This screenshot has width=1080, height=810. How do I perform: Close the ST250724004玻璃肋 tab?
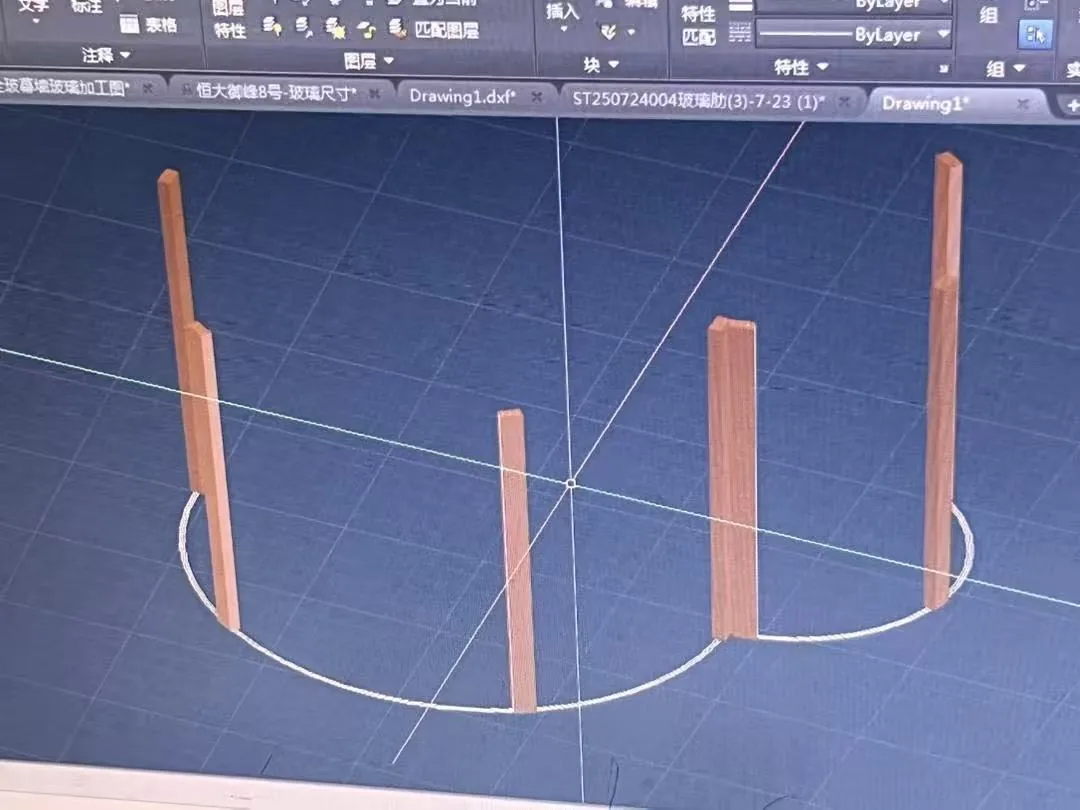click(844, 103)
